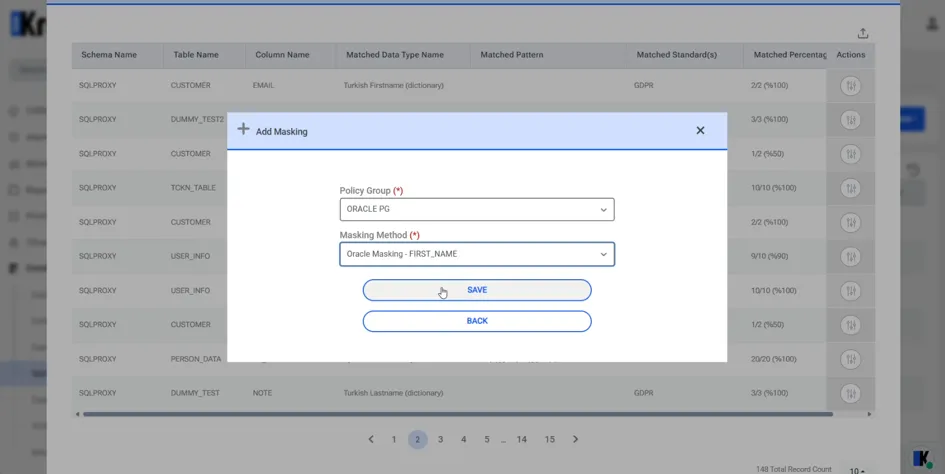The height and width of the screenshot is (474, 945).
Task: Select current page 2
Action: point(417,440)
